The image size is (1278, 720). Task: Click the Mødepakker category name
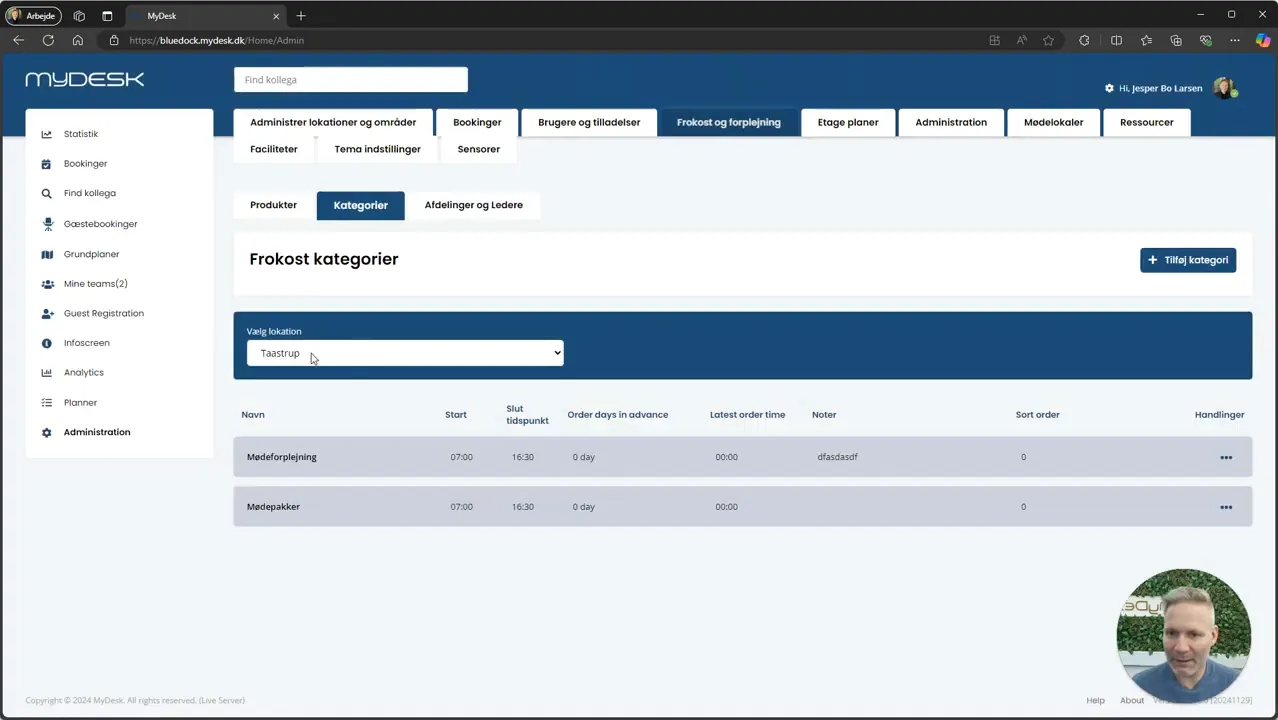[x=273, y=507]
